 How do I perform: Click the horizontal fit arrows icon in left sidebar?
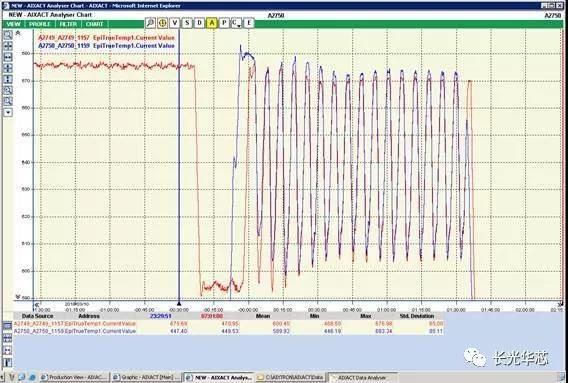point(8,57)
